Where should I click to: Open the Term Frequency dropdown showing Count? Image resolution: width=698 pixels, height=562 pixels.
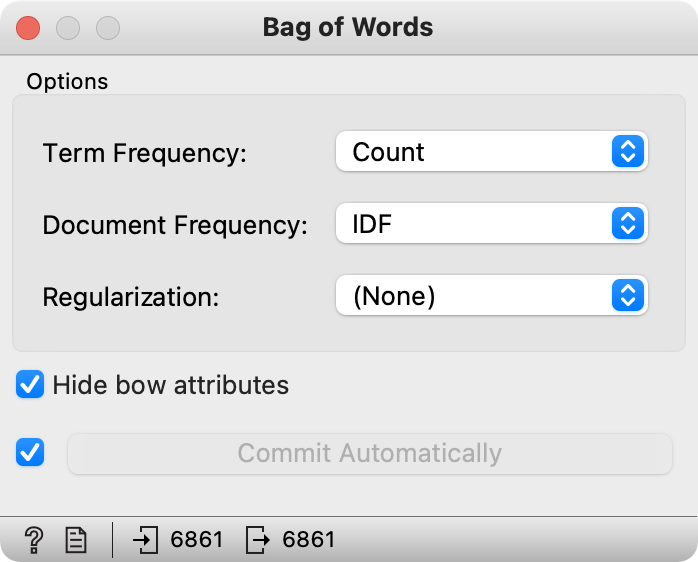coord(491,152)
